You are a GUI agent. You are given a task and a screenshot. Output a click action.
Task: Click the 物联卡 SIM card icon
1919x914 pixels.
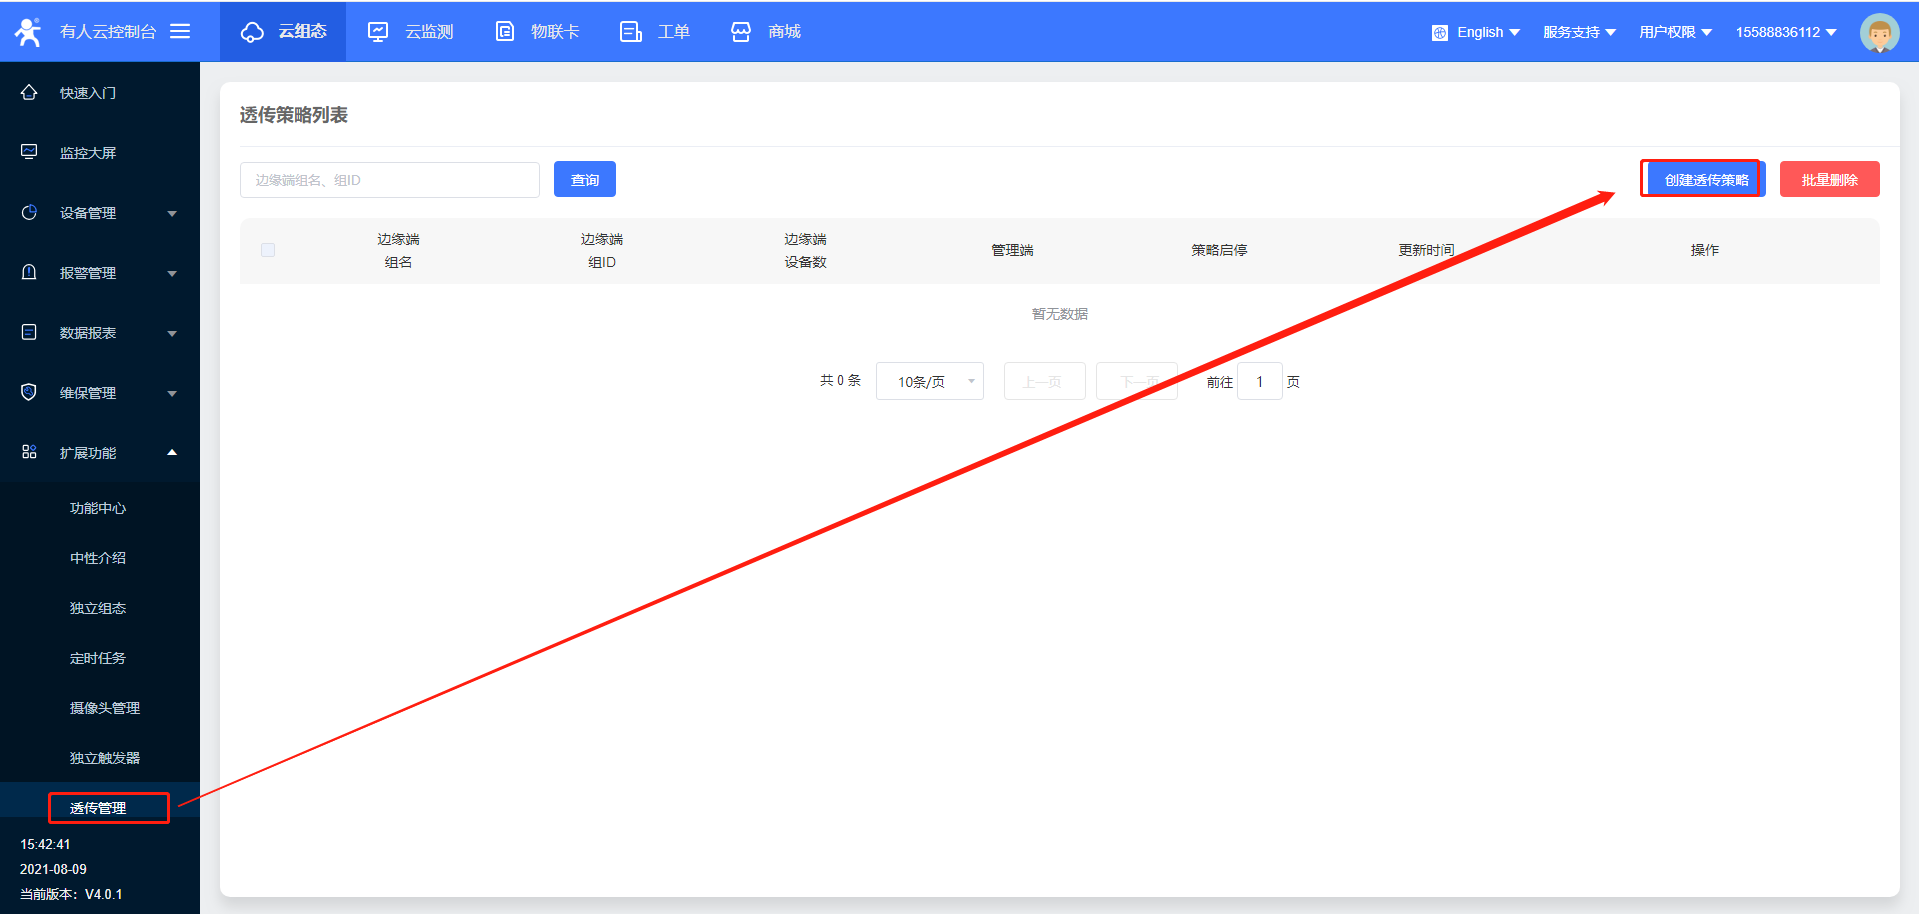[505, 32]
